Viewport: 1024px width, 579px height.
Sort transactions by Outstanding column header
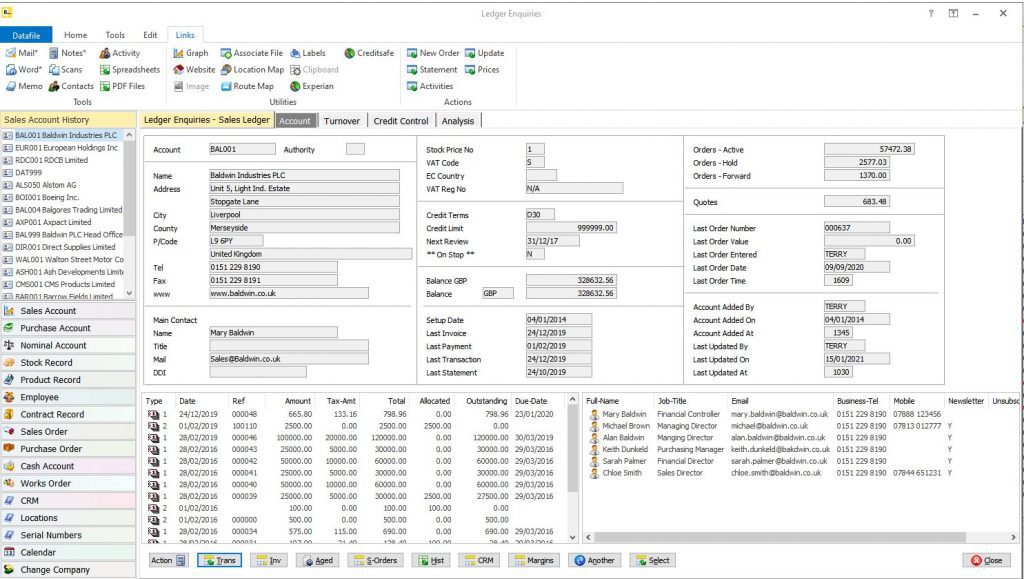coord(486,401)
